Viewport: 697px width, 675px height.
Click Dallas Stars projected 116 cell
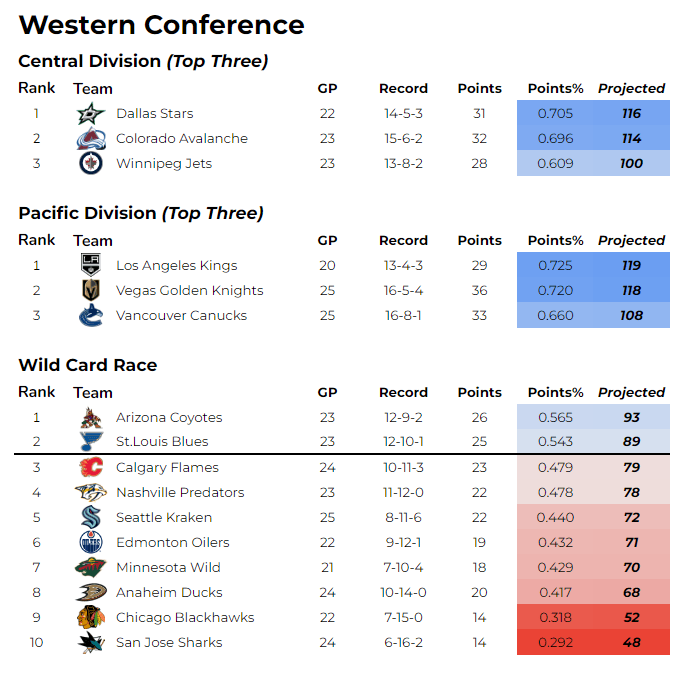[631, 114]
